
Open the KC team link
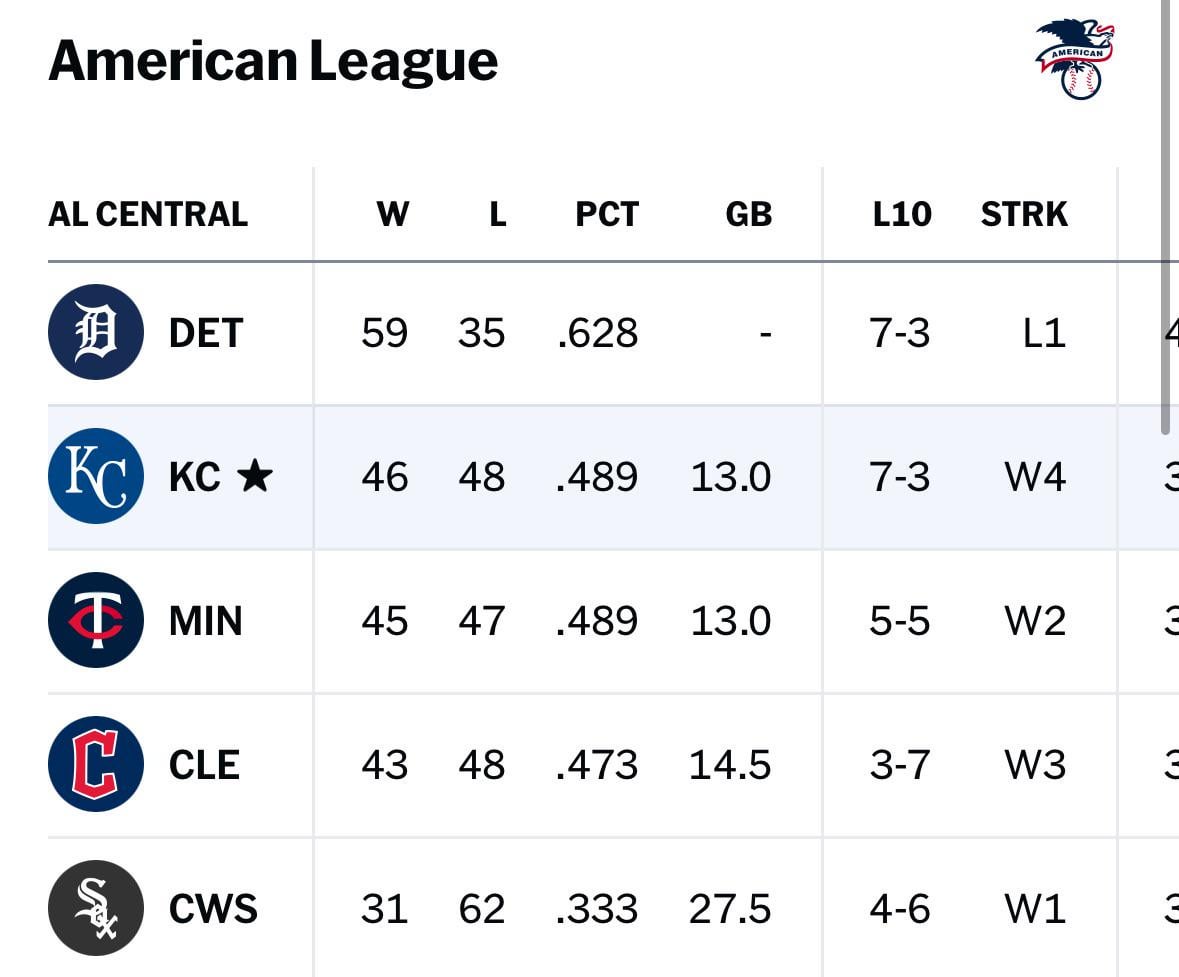click(194, 477)
